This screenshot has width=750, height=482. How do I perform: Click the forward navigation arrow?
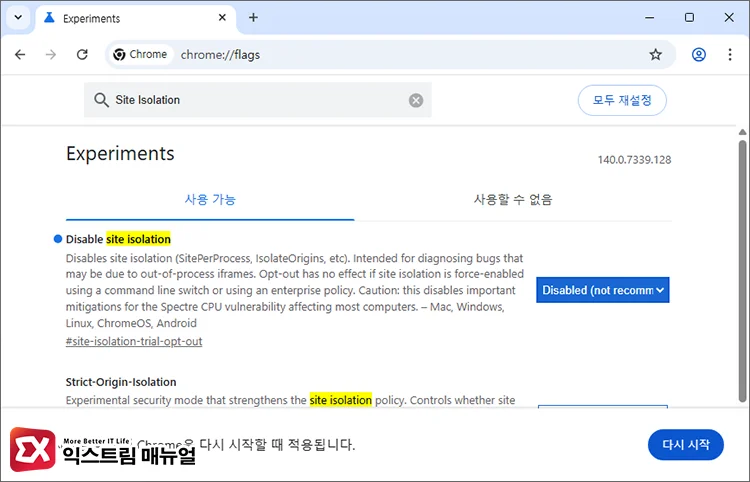[51, 55]
